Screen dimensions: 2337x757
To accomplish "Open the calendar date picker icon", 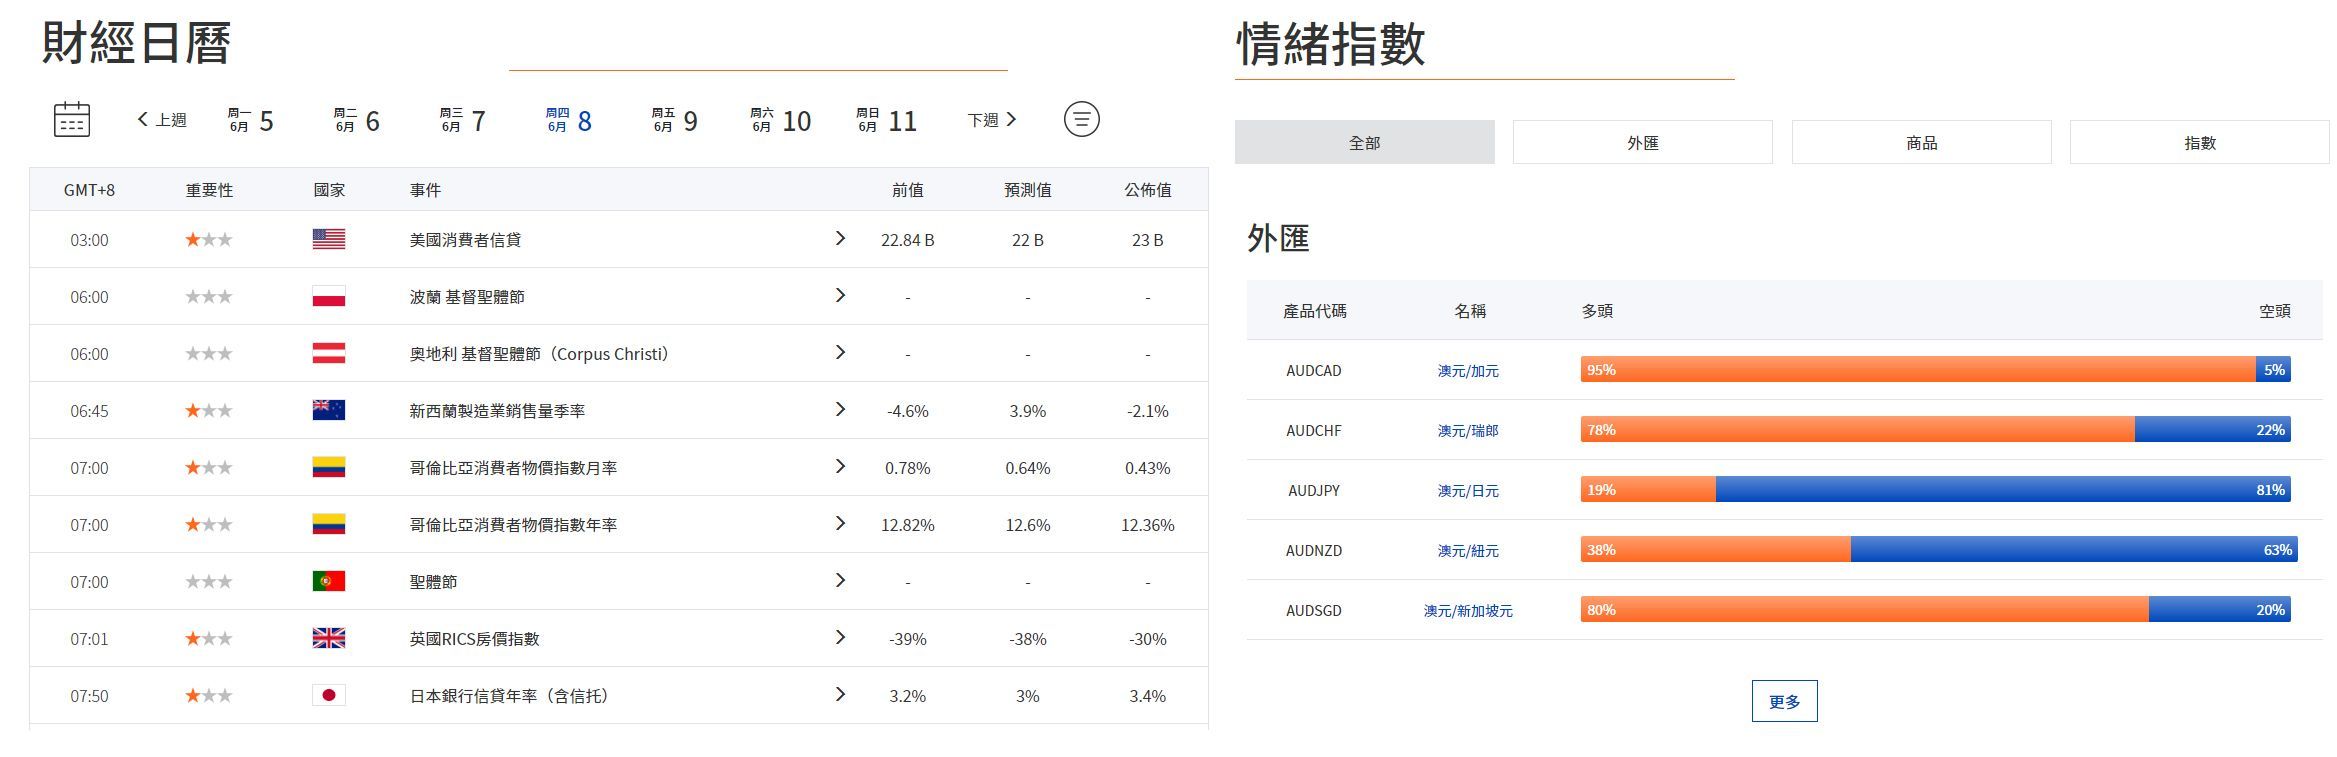I will tap(71, 119).
